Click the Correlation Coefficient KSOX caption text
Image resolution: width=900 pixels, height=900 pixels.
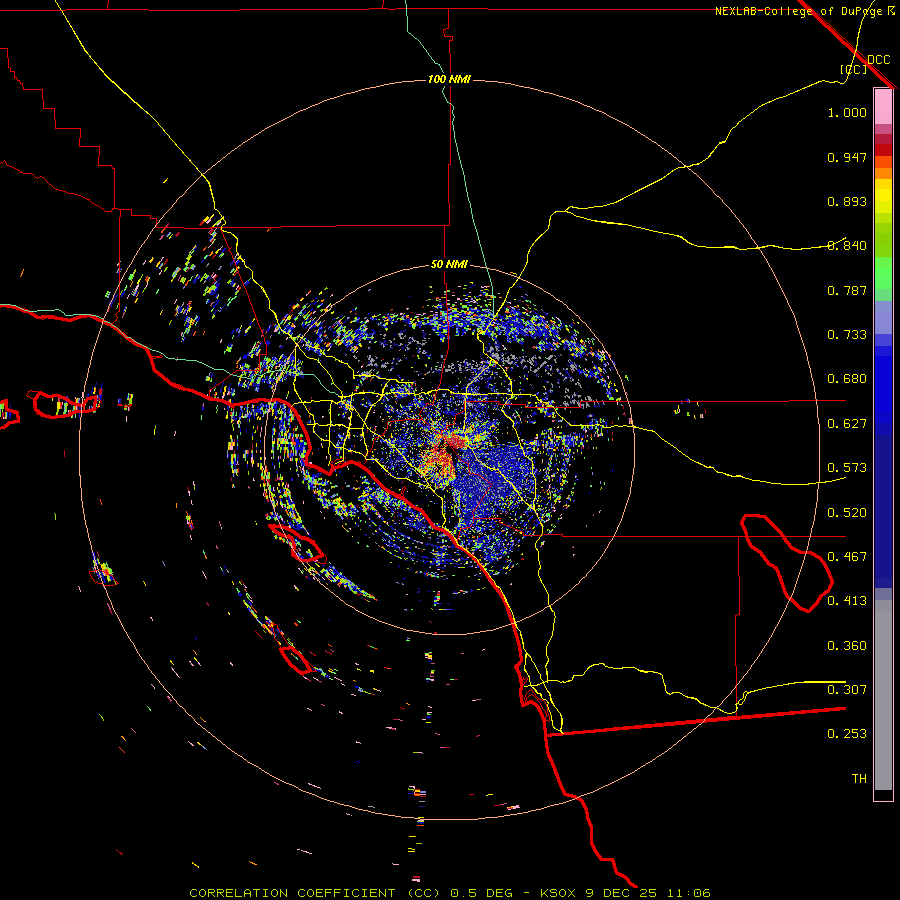click(449, 893)
